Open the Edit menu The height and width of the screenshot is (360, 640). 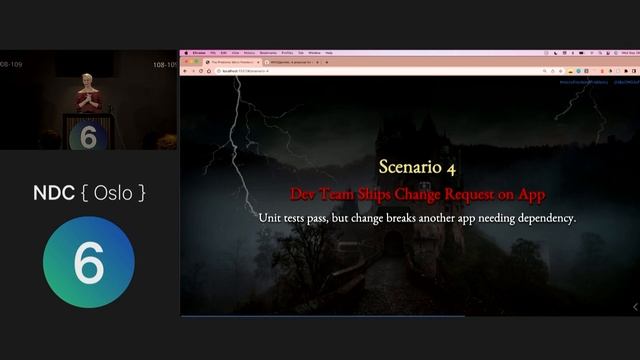(224, 53)
